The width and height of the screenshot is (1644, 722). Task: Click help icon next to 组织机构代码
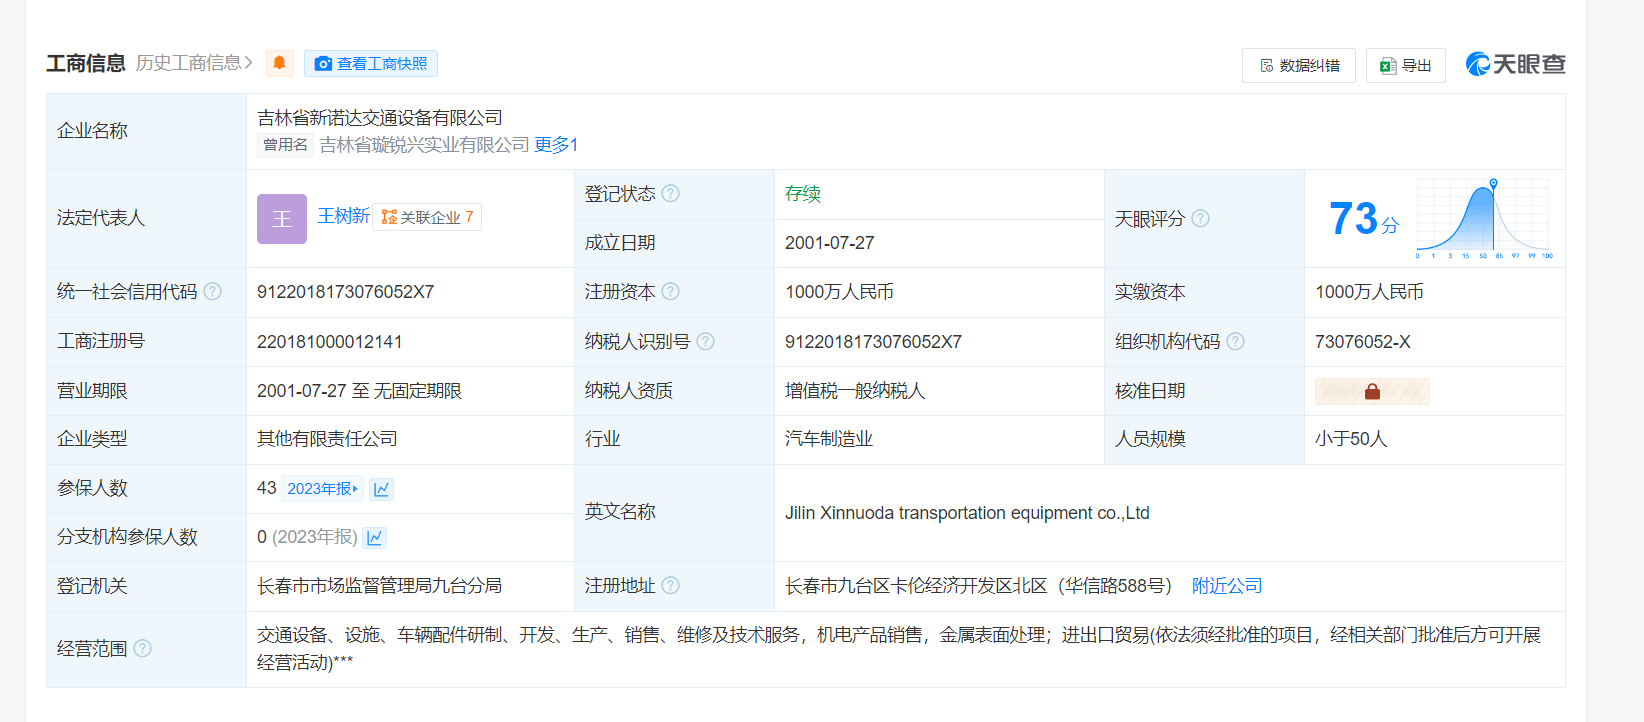pyautogui.click(x=1236, y=341)
